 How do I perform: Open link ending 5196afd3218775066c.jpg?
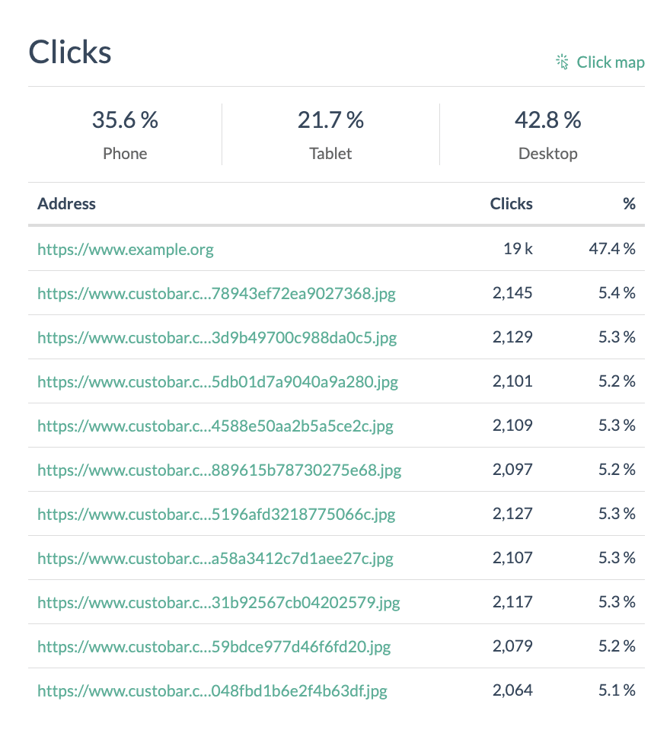216,513
